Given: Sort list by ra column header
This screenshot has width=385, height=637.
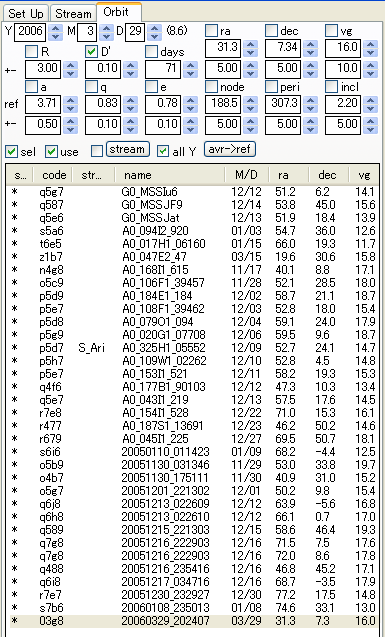Looking at the screenshot, I should (x=288, y=175).
